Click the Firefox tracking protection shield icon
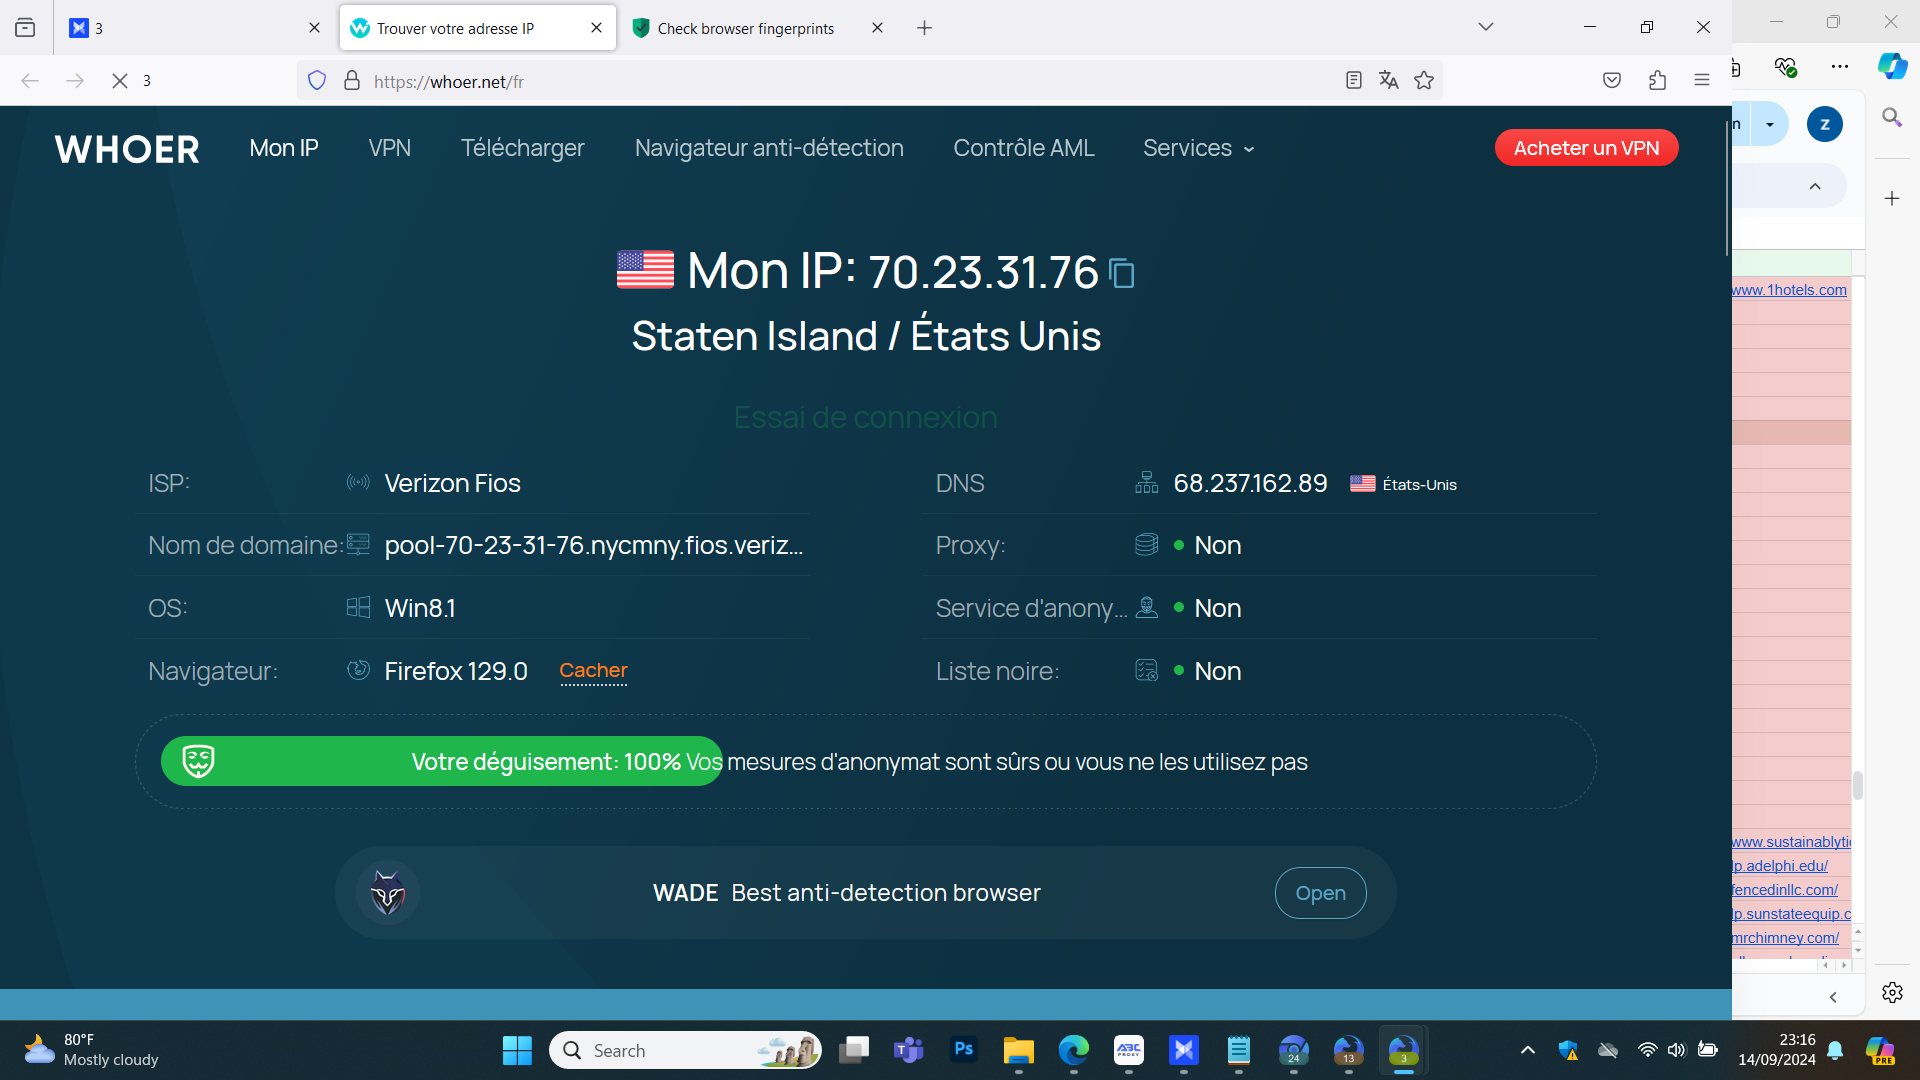 point(317,81)
